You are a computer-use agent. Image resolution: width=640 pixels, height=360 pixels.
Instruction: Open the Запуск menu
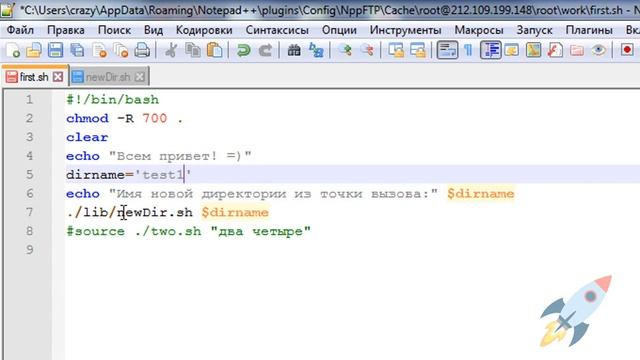tap(534, 30)
